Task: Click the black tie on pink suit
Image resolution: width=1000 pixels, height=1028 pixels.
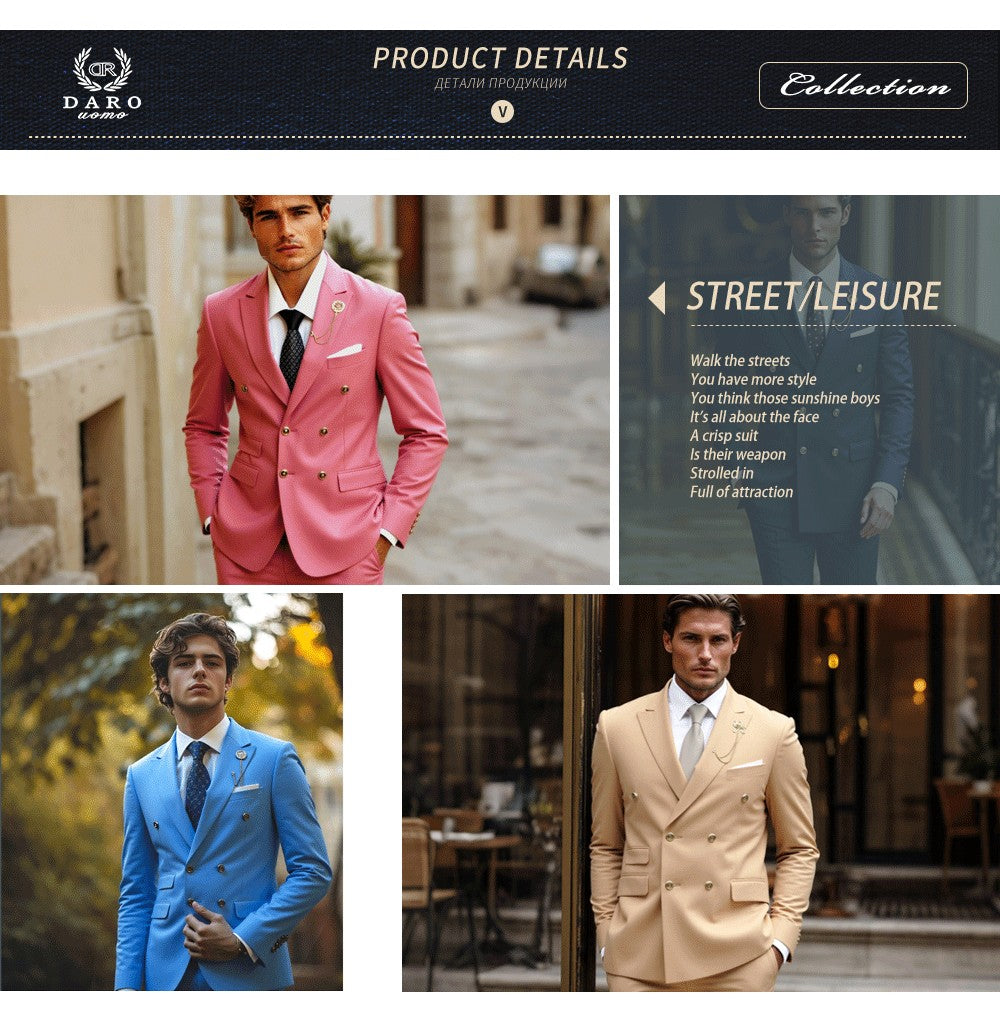Action: click(x=292, y=347)
